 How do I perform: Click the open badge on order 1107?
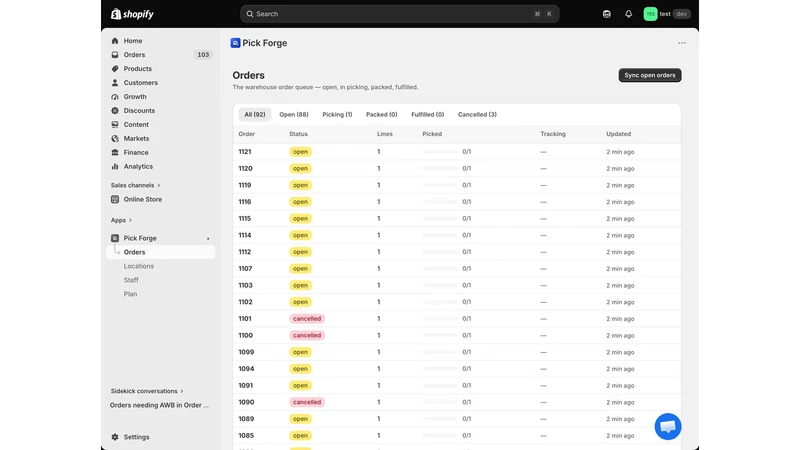301,268
